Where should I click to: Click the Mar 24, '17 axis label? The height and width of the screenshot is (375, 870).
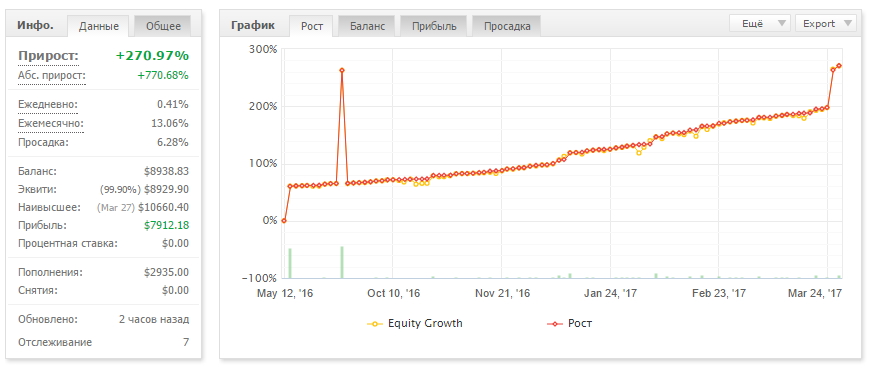tap(815, 293)
